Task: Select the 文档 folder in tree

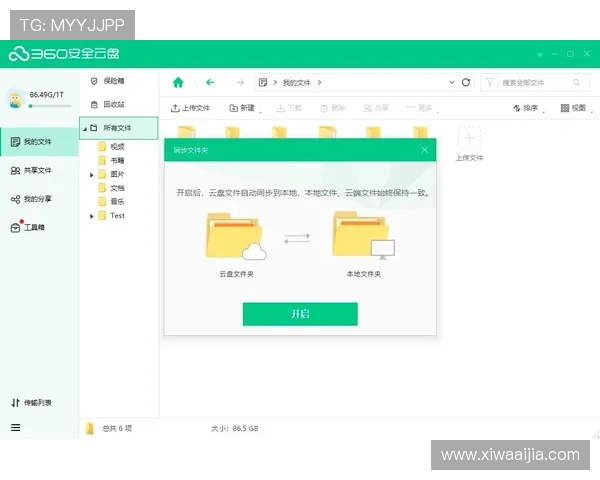Action: 111,188
